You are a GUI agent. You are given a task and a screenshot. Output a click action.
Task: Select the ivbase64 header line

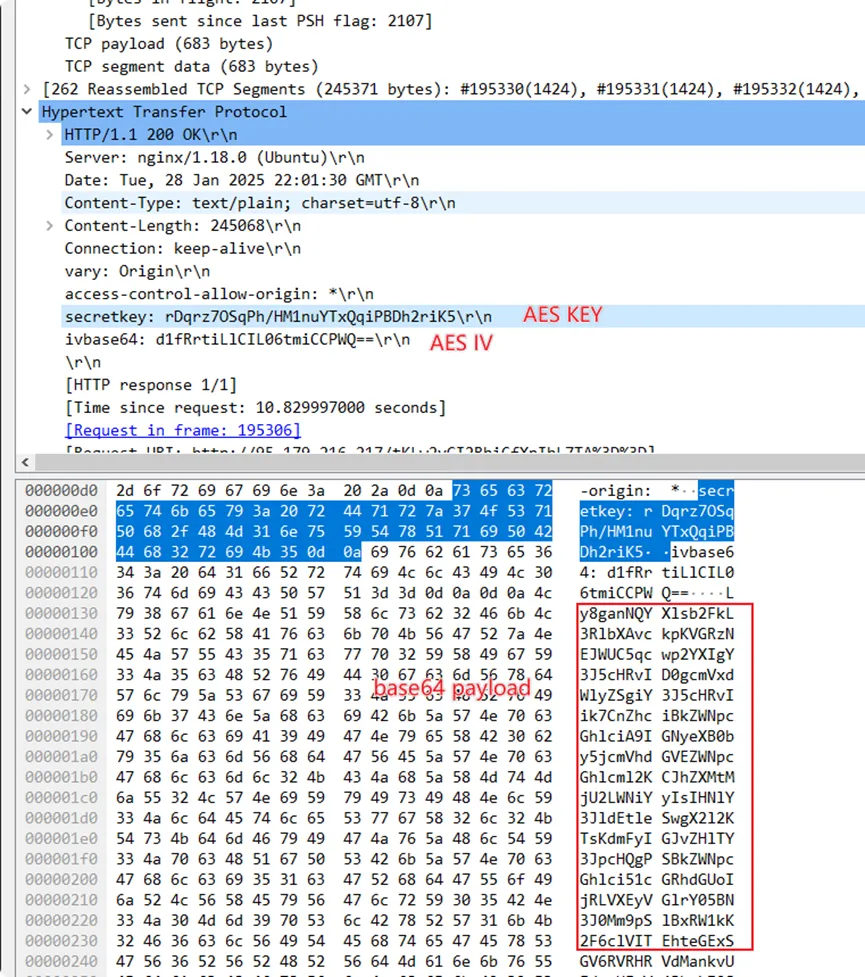pyautogui.click(x=237, y=339)
